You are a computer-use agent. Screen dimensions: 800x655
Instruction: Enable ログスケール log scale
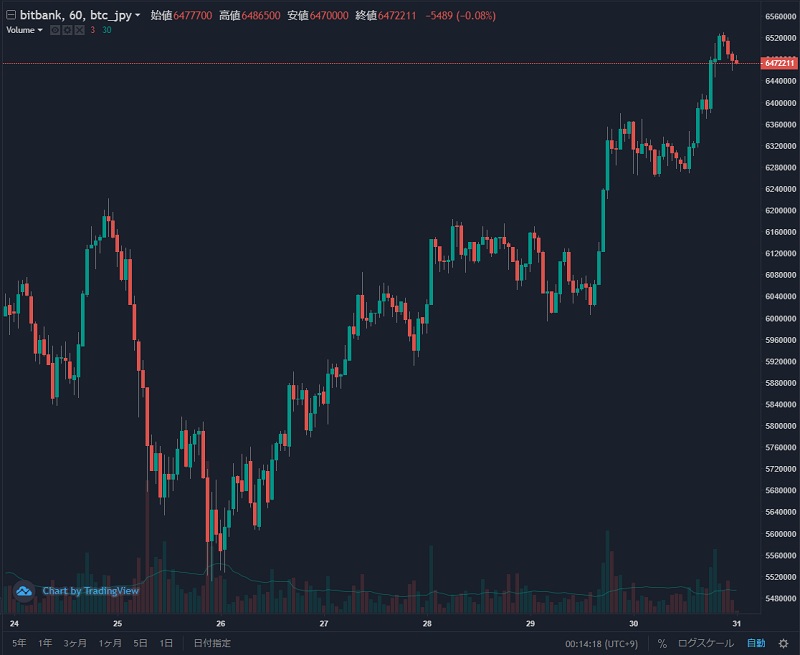coord(705,643)
